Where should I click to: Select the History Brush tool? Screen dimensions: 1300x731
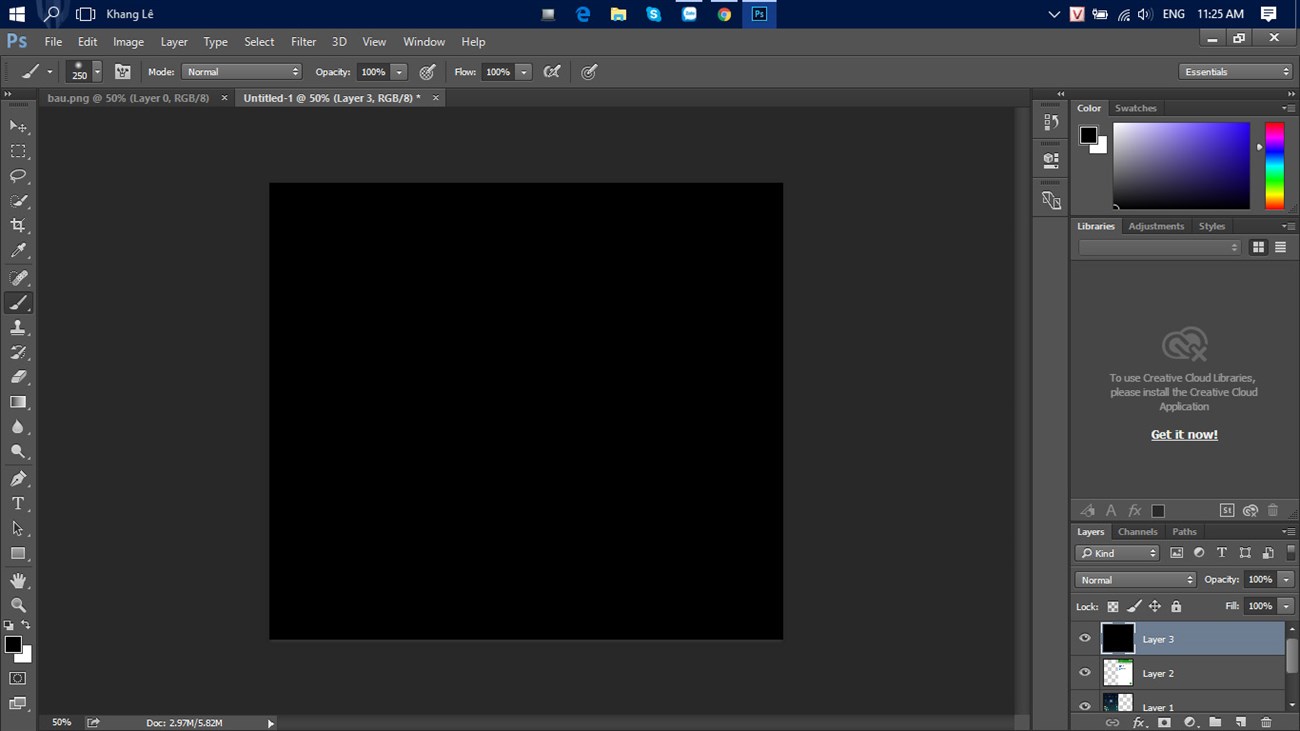tap(18, 353)
